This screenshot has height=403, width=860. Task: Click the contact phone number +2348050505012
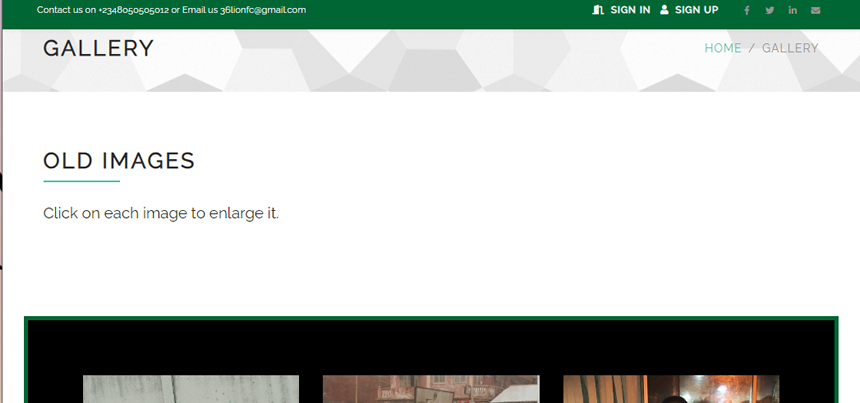click(x=133, y=10)
